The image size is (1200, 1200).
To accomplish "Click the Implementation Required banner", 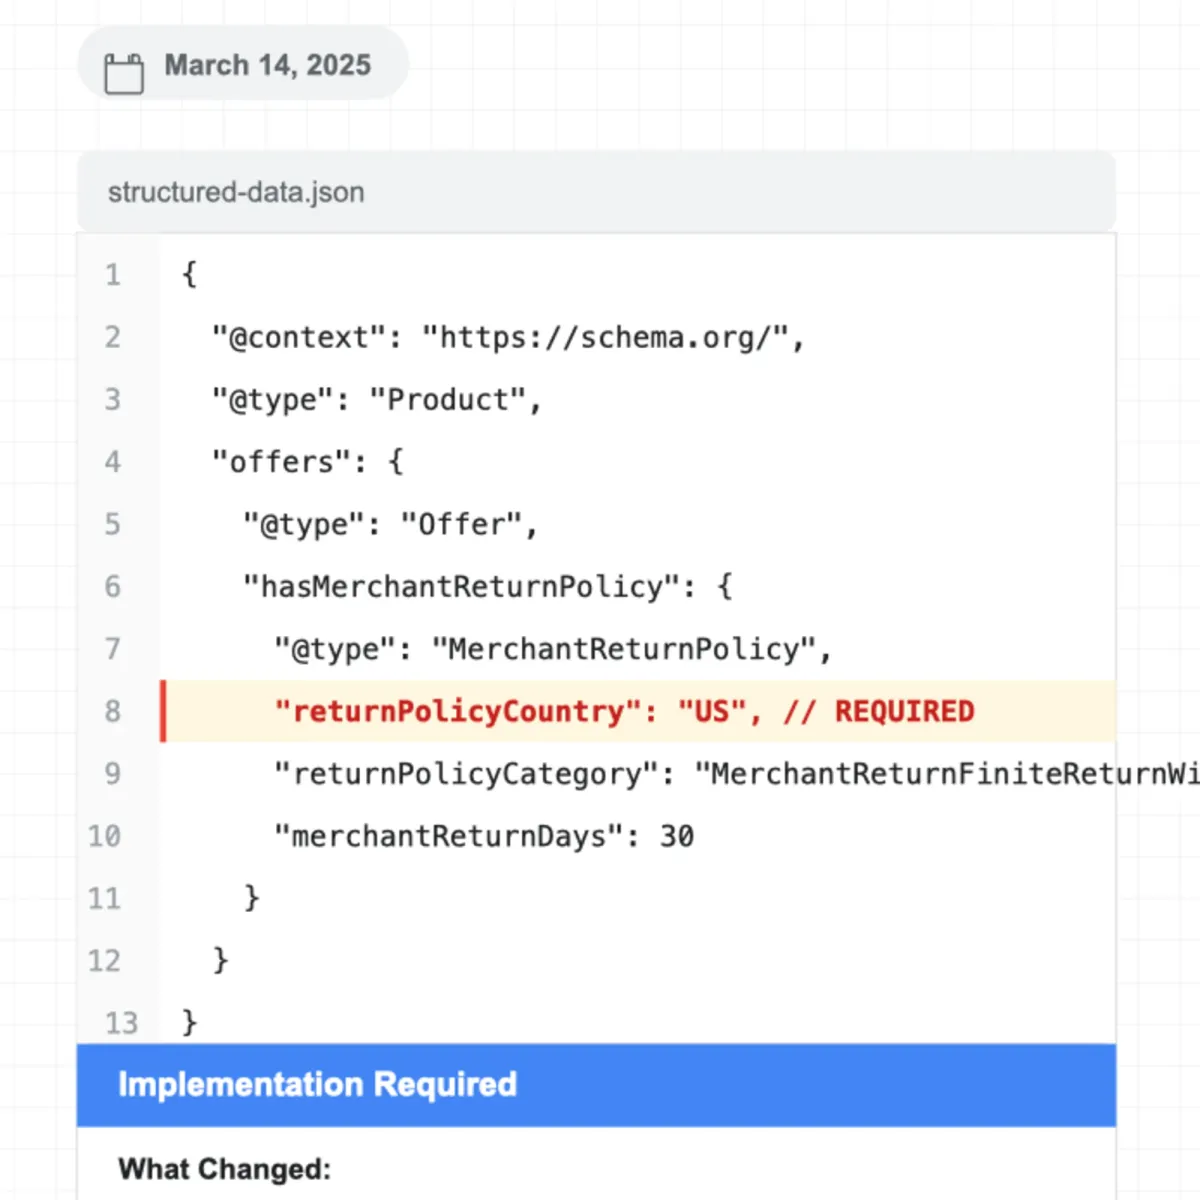I will click(x=317, y=1085).
